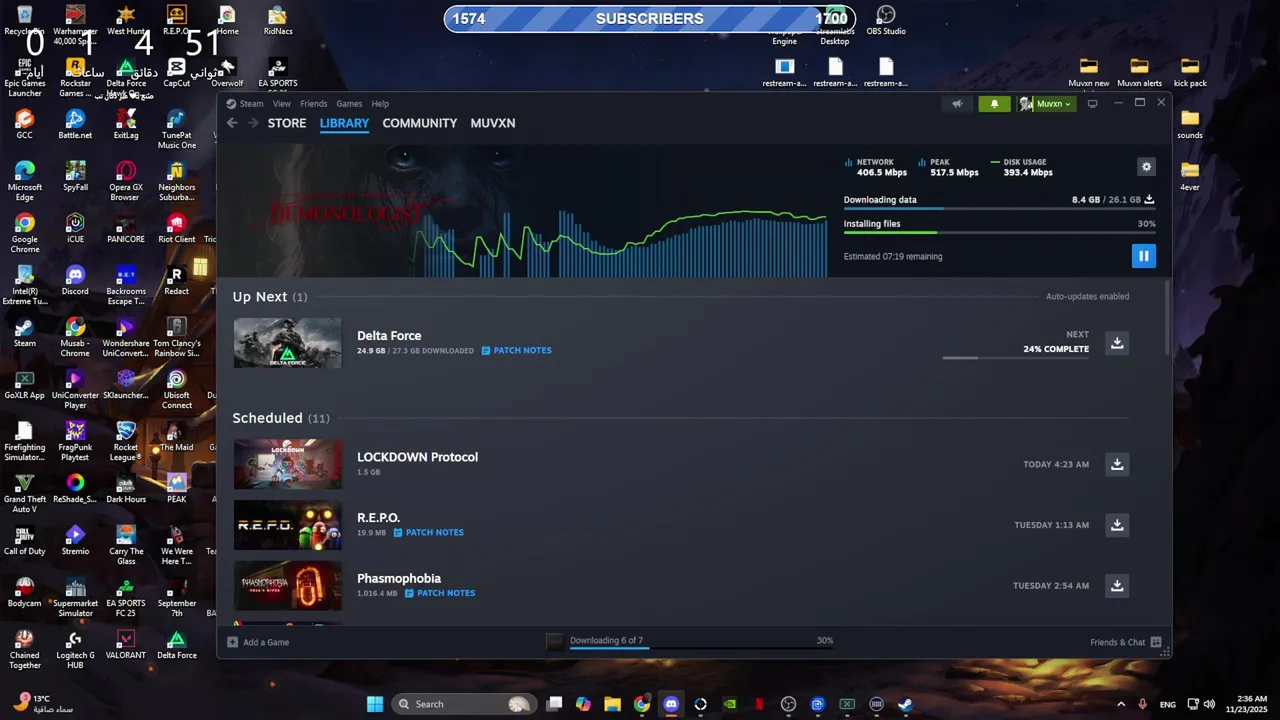Viewport: 1280px width, 720px height.
Task: Switch to the STORE tab
Action: (x=287, y=123)
